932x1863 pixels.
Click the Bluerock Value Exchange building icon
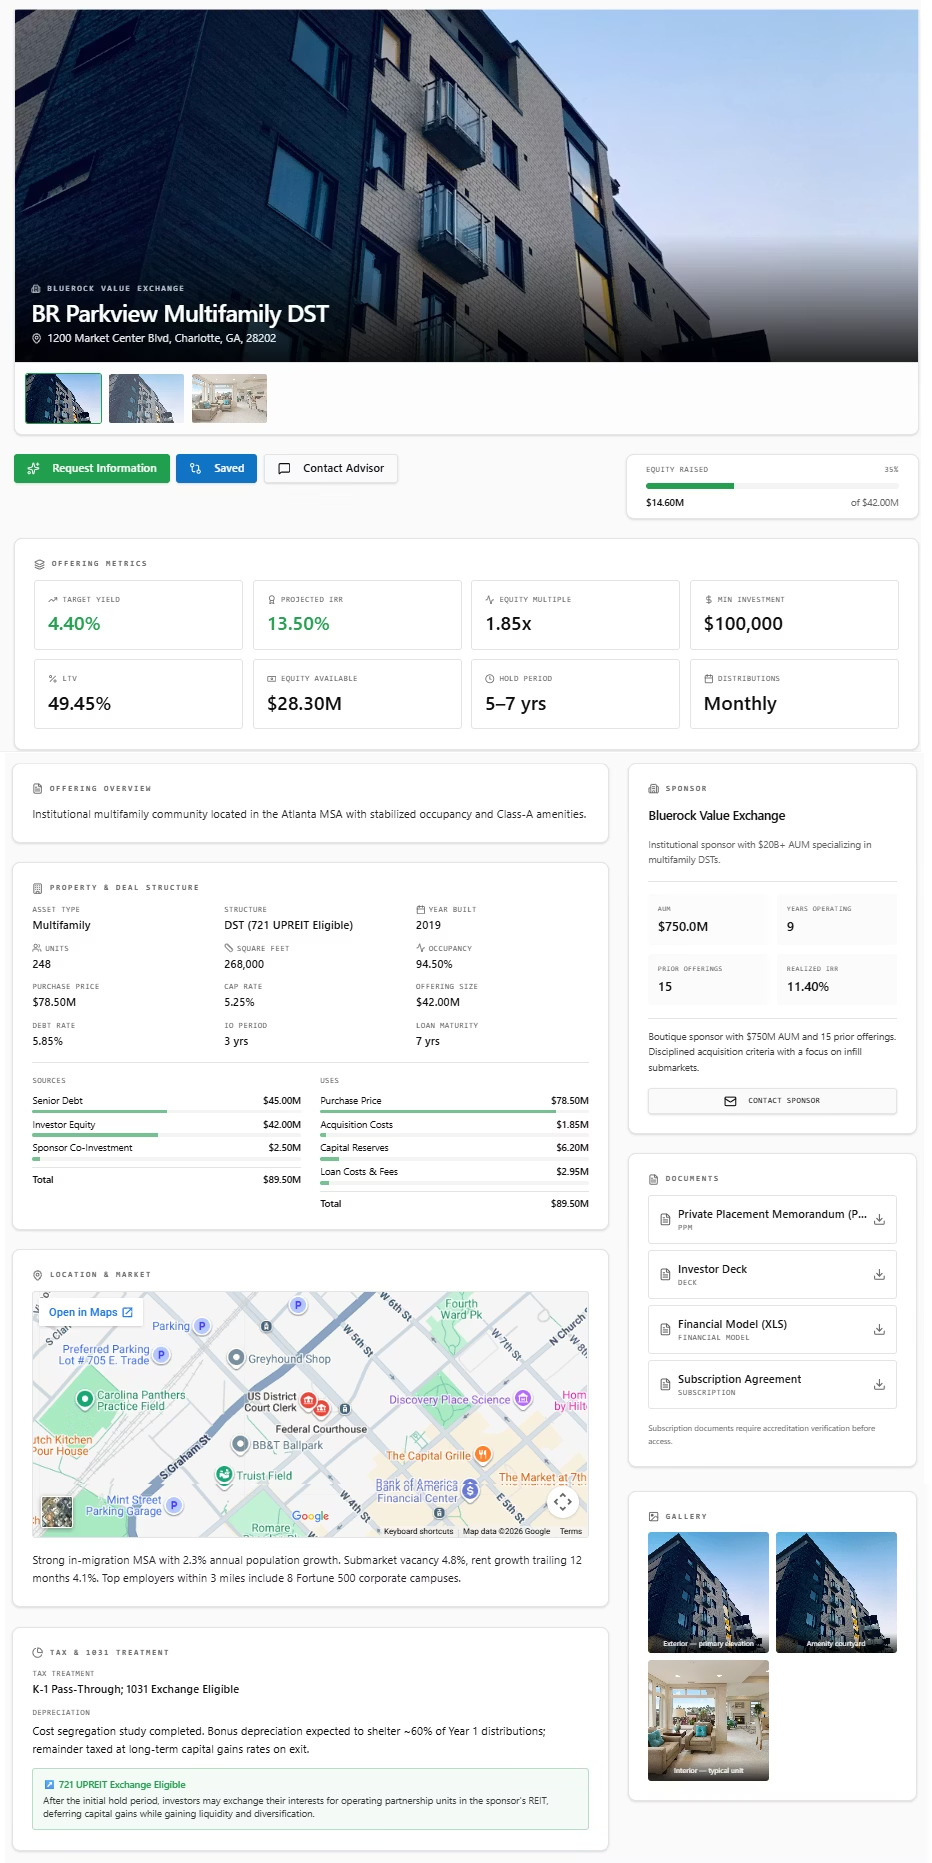pyautogui.click(x=36, y=288)
